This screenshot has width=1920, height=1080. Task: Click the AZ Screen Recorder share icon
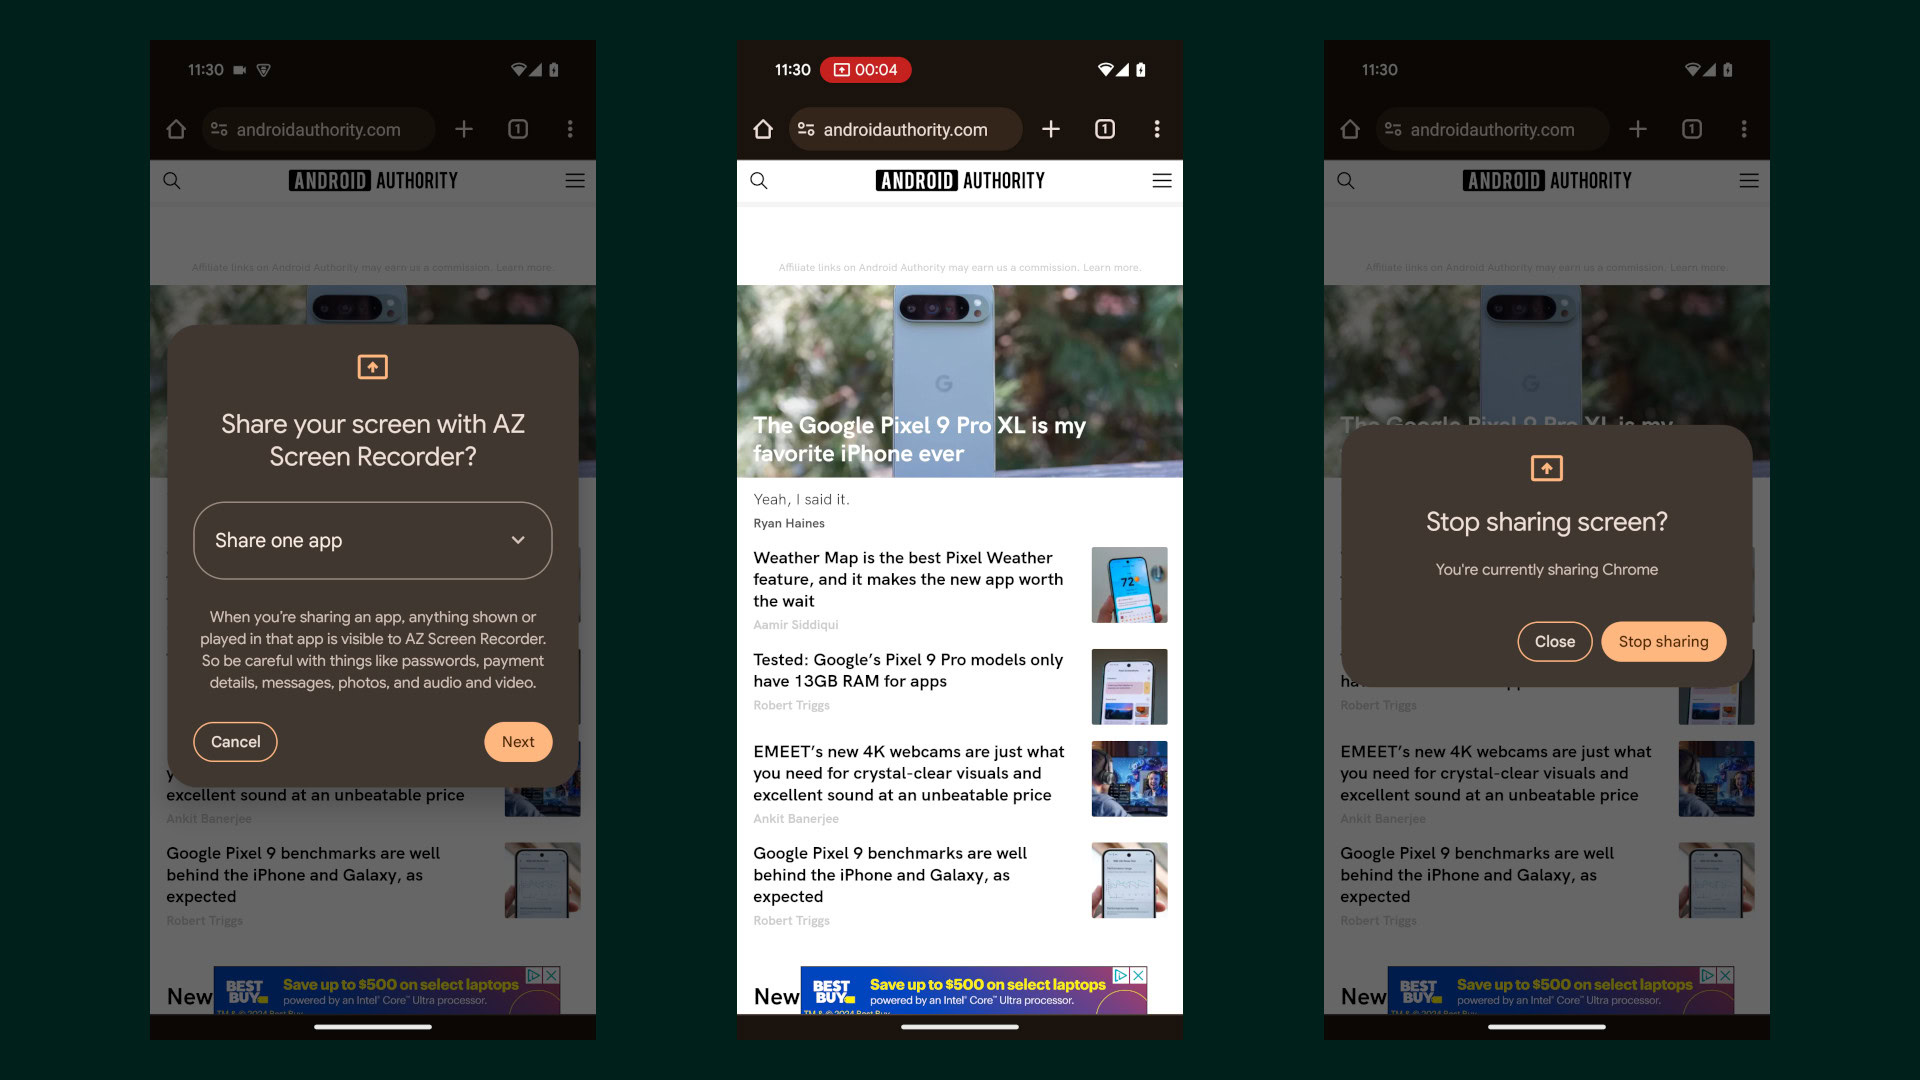373,367
